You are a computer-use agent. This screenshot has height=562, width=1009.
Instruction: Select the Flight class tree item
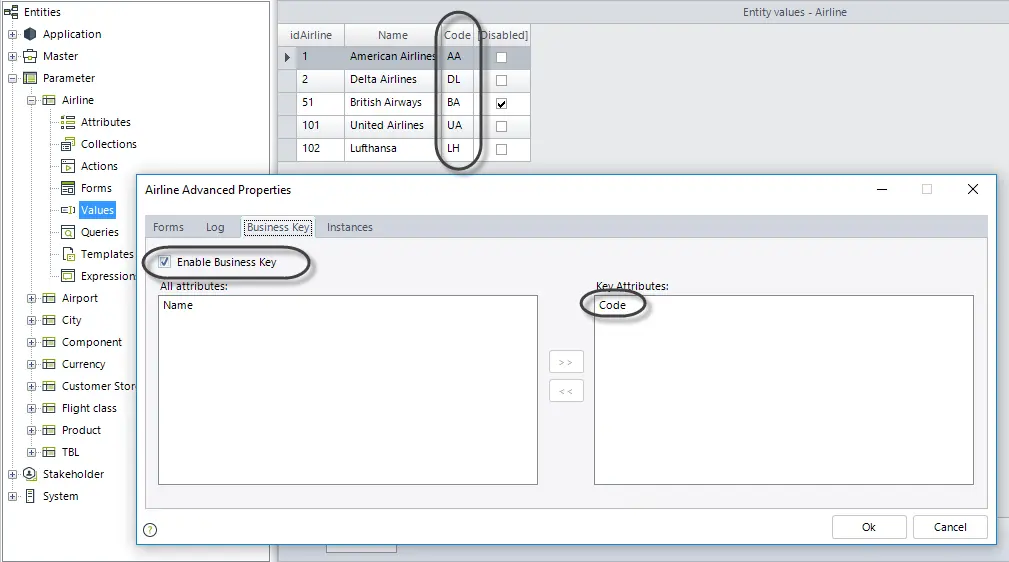tap(89, 408)
